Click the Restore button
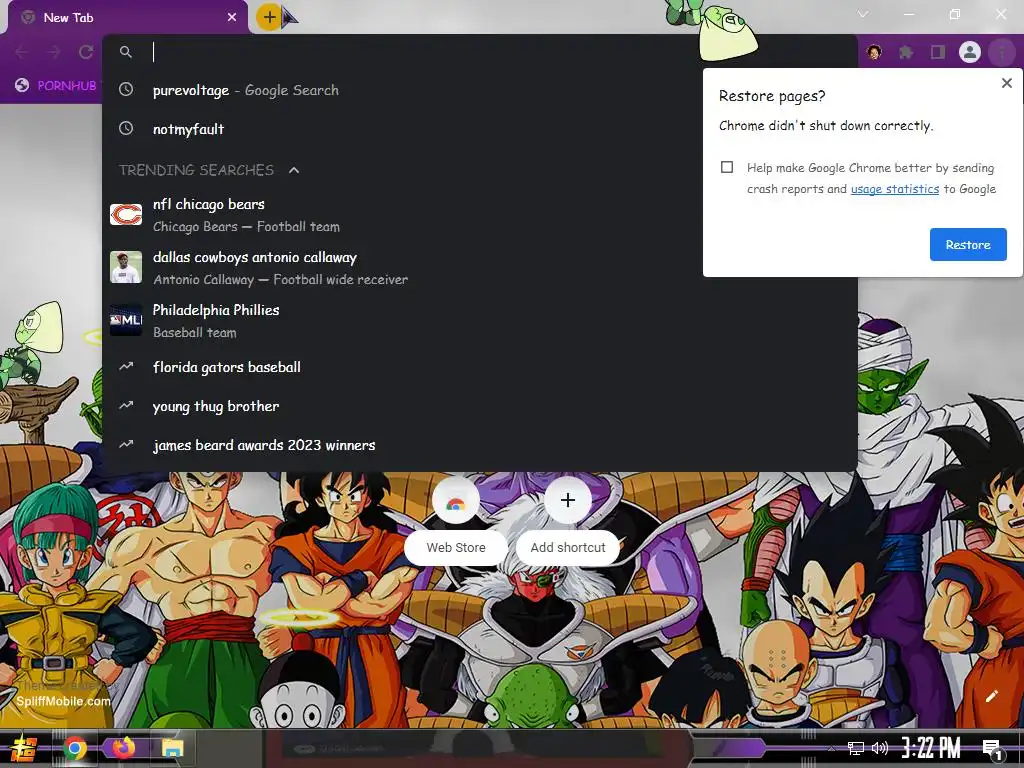 pyautogui.click(x=968, y=244)
